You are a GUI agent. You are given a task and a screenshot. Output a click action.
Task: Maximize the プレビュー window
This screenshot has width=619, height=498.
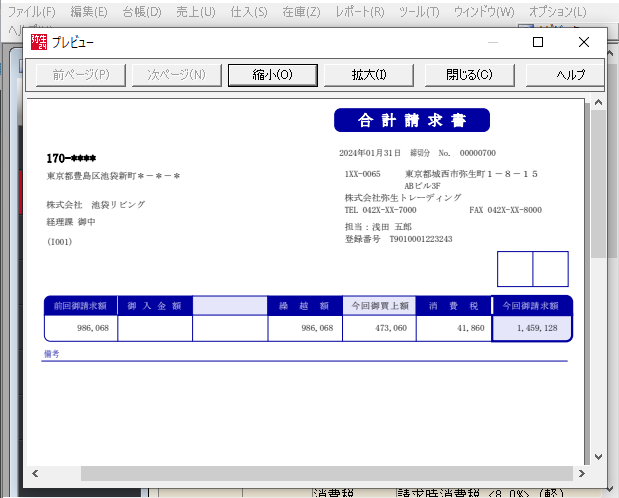click(538, 43)
